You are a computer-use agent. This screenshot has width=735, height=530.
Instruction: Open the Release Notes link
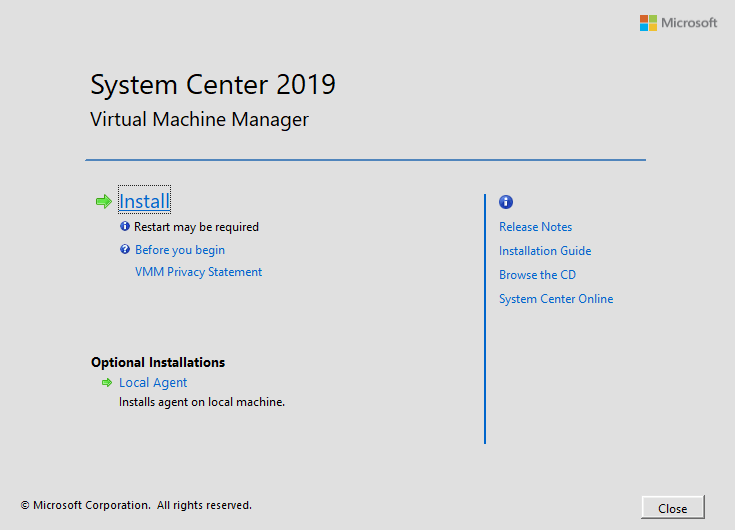point(535,227)
